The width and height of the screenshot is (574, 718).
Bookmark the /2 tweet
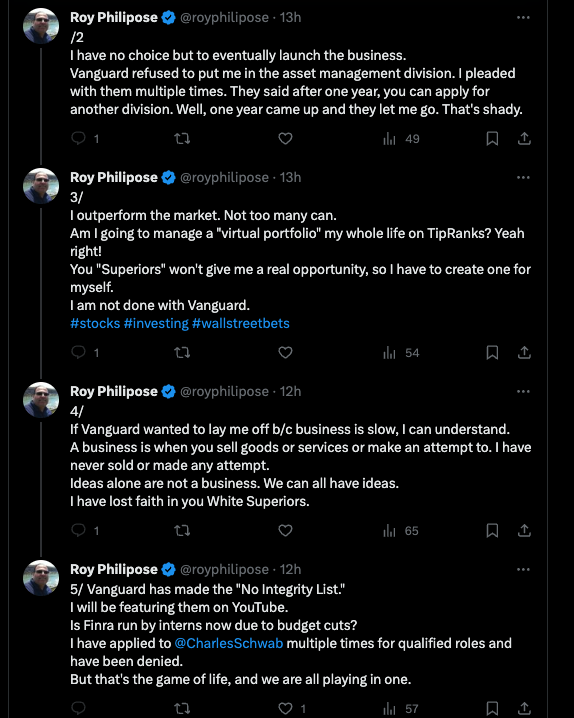click(492, 138)
